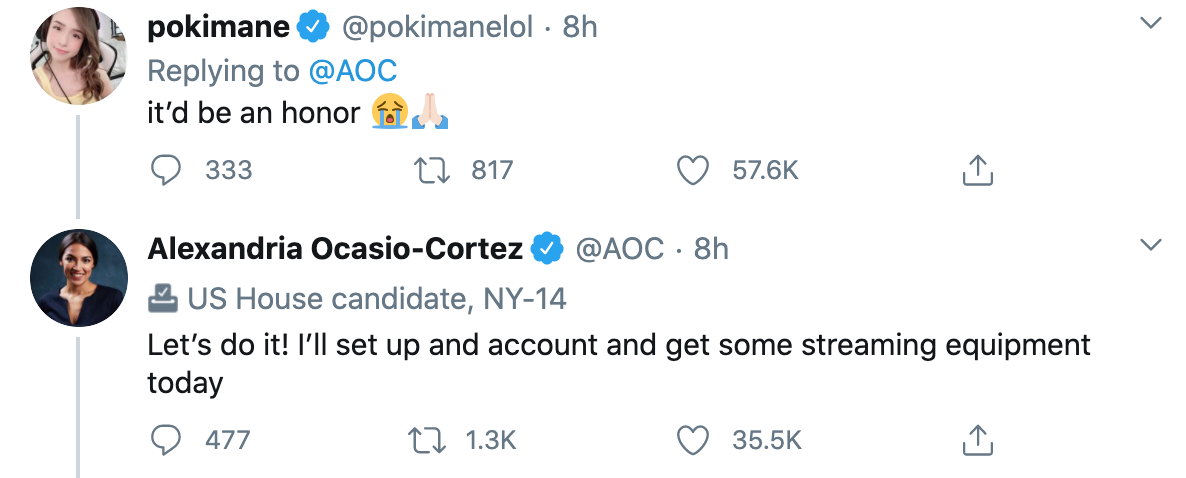Reply to pokimane's tweet
Screen dimensions: 1186x478
coord(165,171)
